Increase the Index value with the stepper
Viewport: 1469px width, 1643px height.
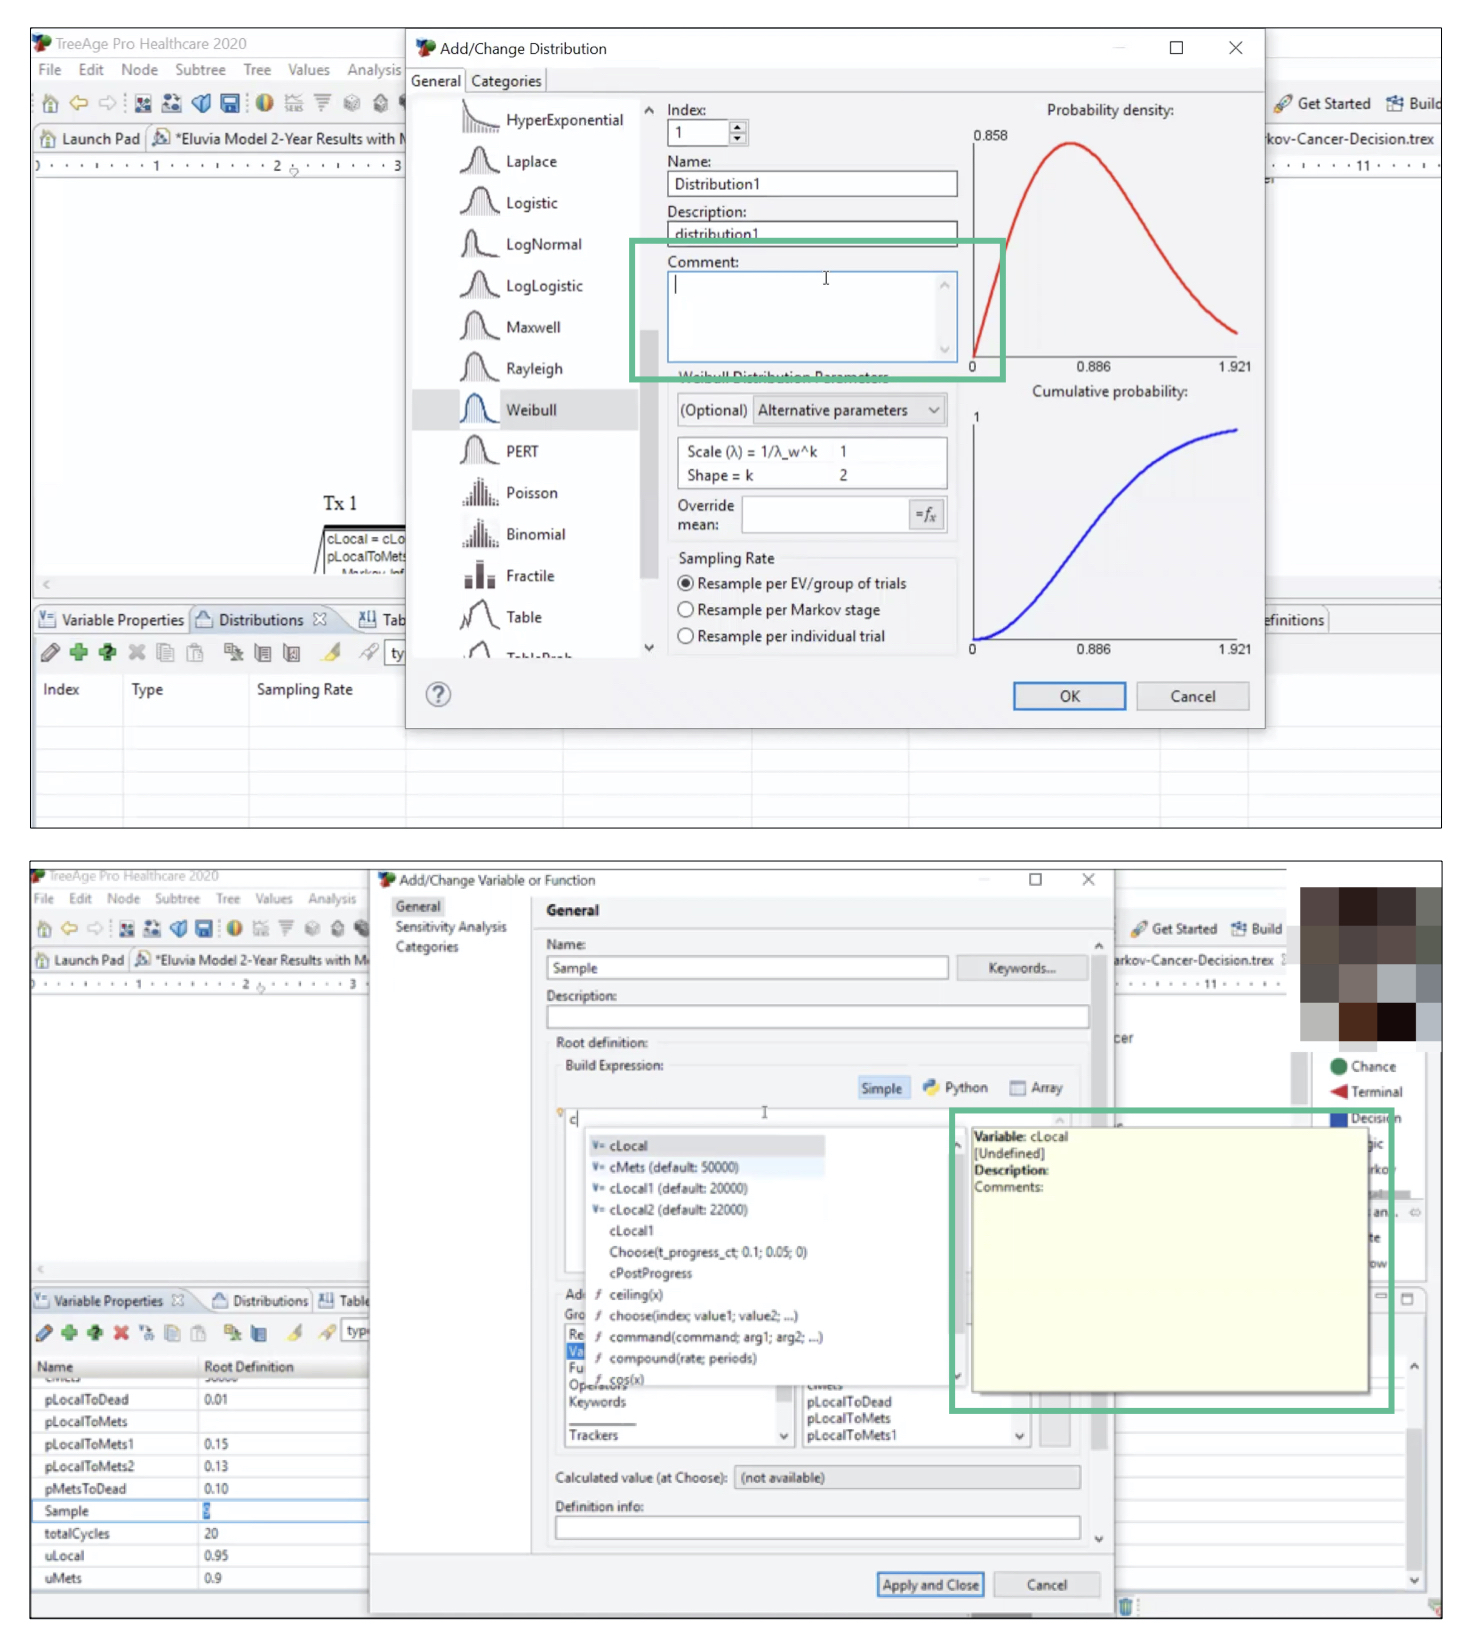pyautogui.click(x=738, y=126)
